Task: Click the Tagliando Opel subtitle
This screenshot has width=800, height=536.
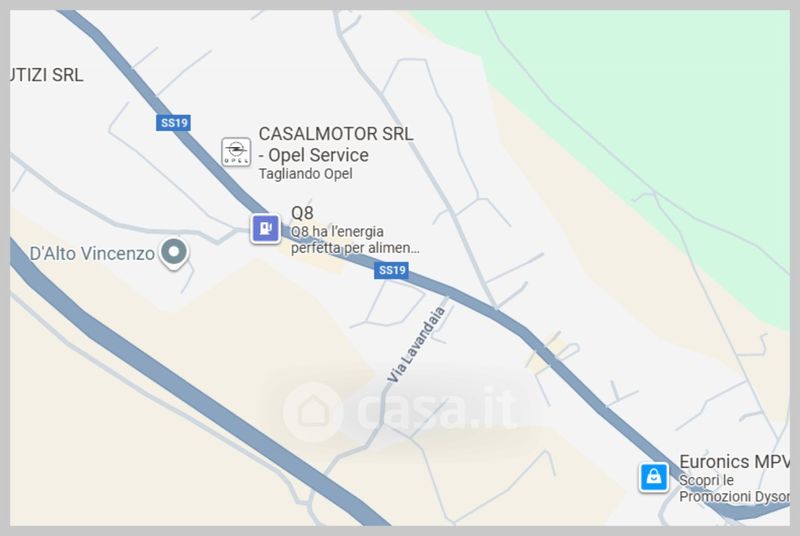Action: [306, 174]
